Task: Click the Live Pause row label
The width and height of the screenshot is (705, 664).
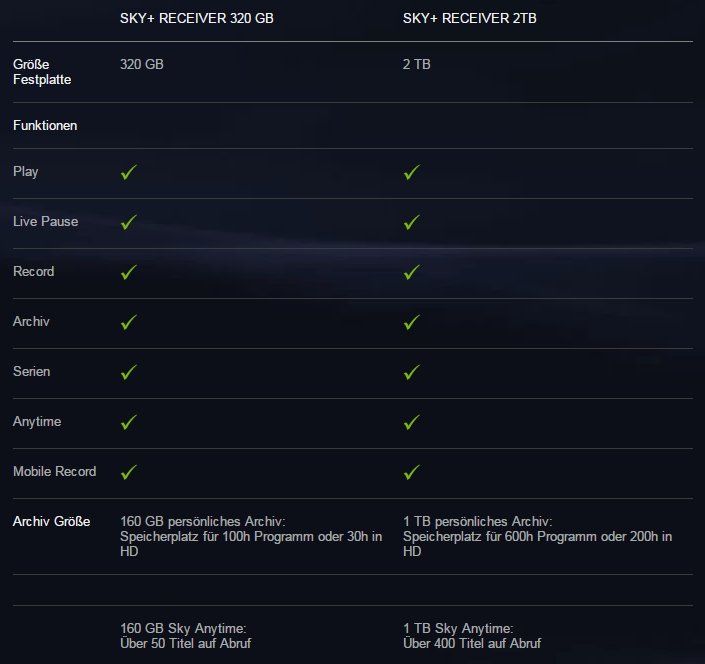Action: click(45, 221)
